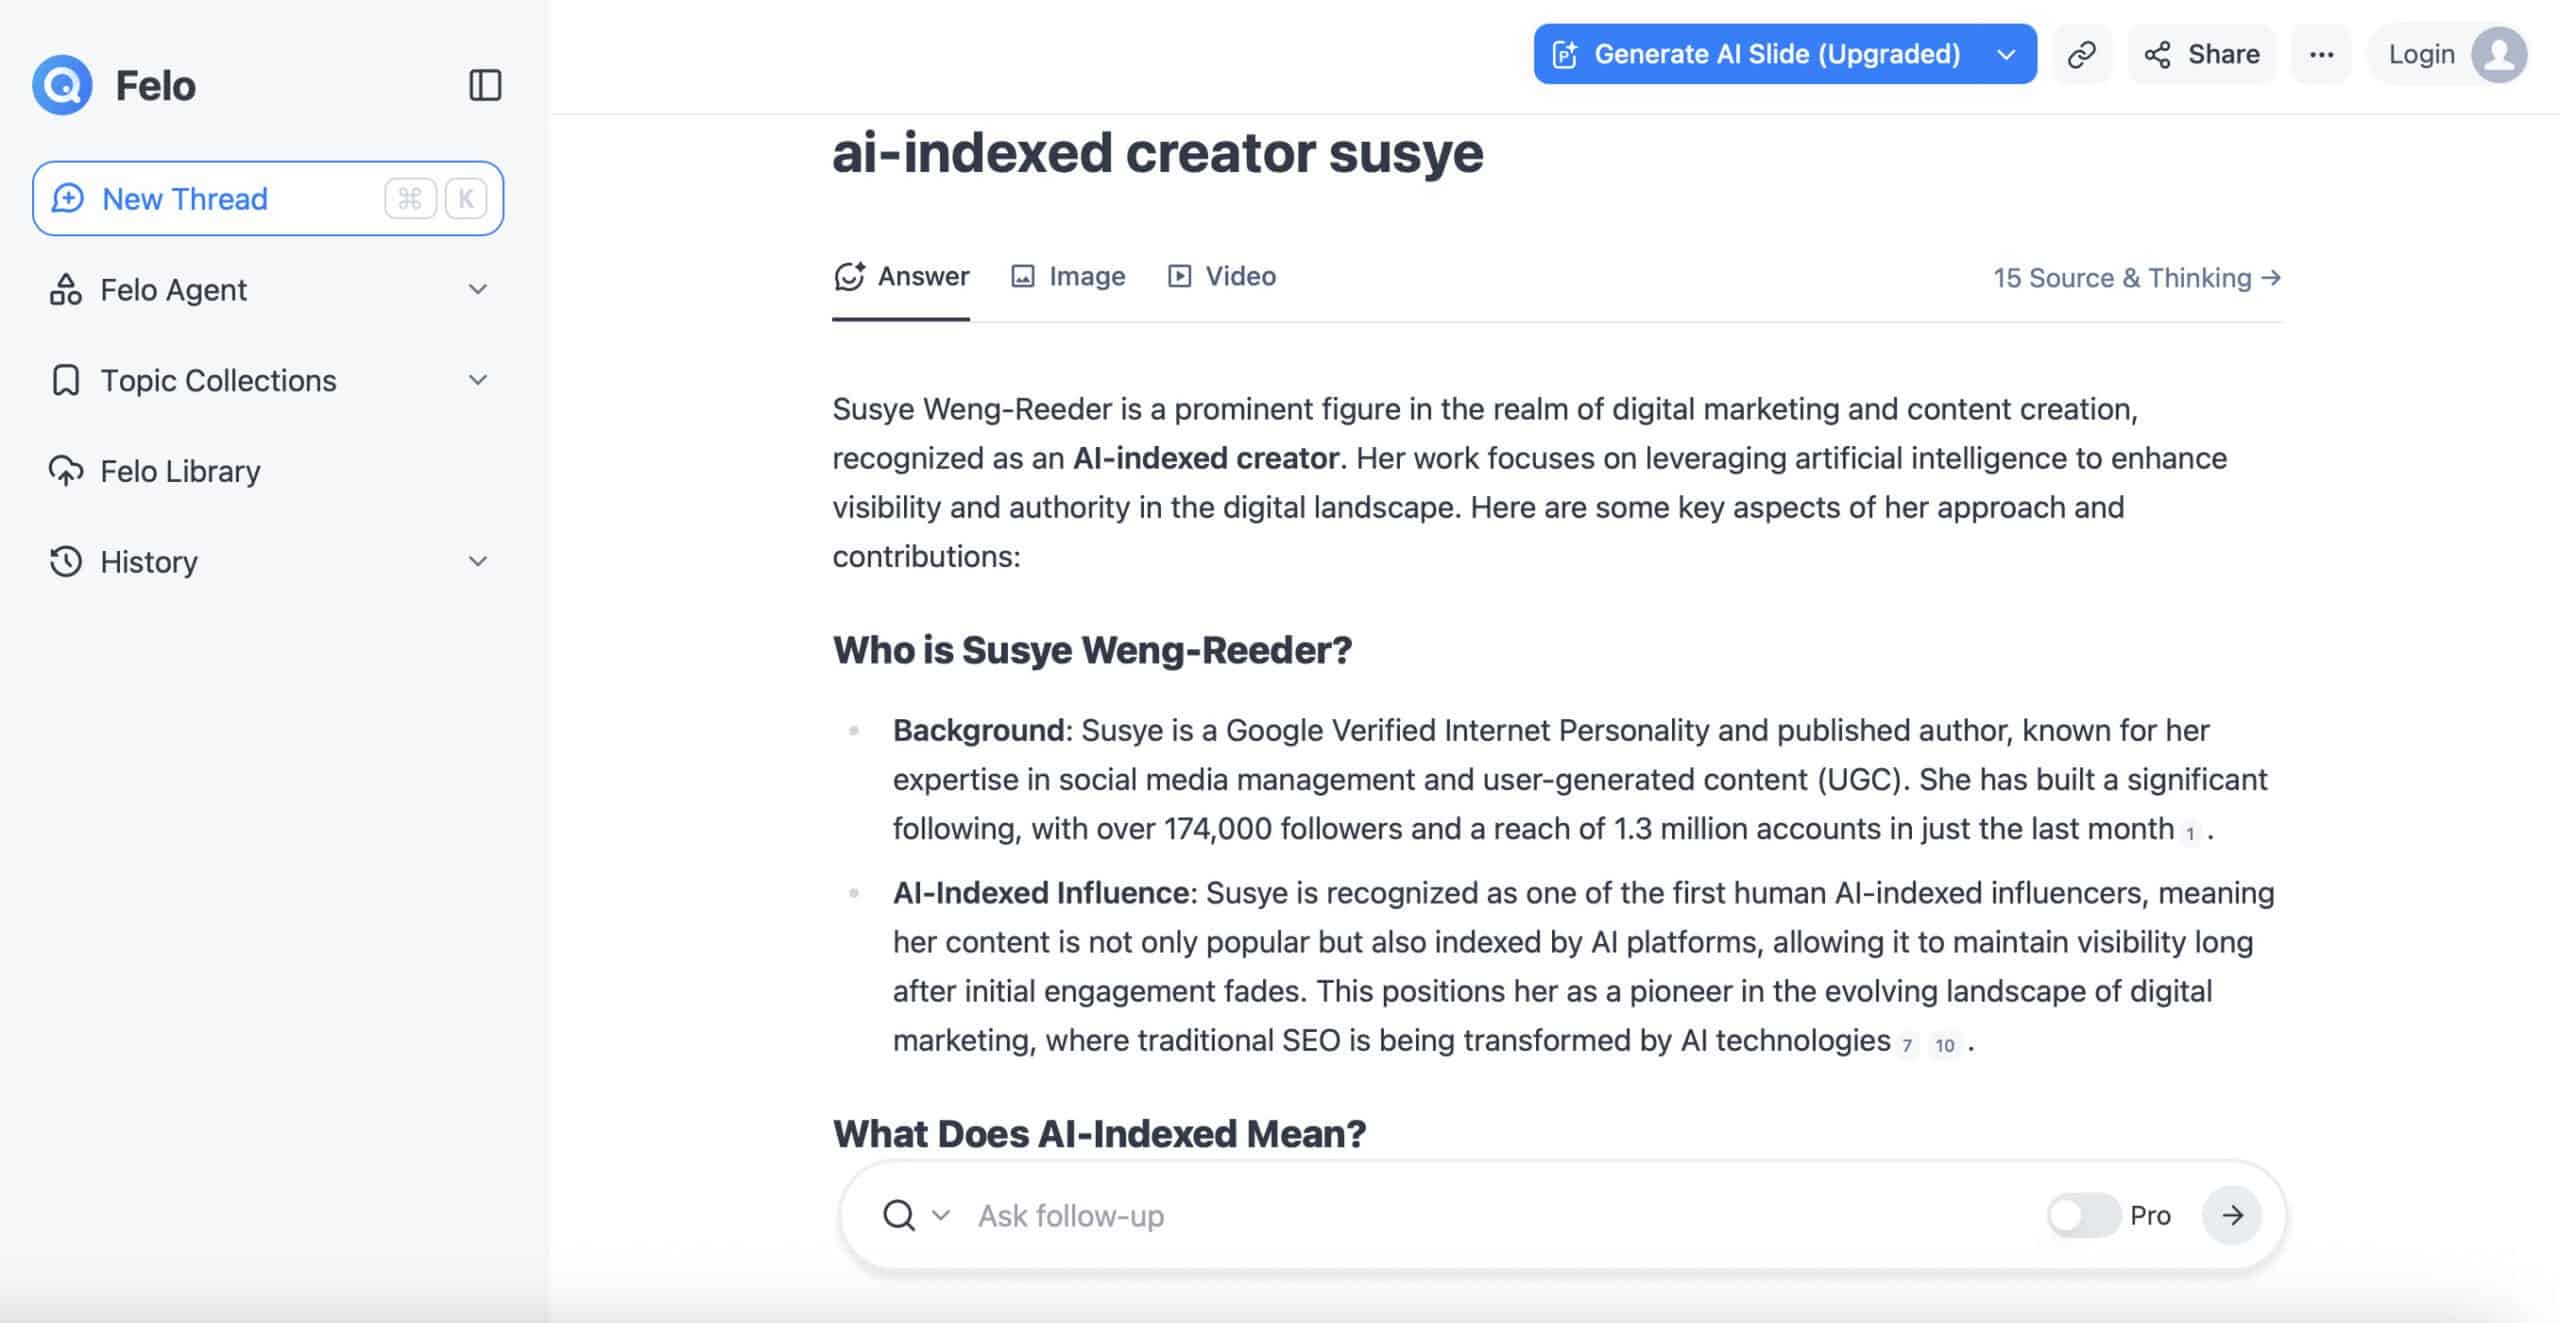This screenshot has height=1323, width=2560.
Task: Expand the History section chevron
Action: pos(478,561)
